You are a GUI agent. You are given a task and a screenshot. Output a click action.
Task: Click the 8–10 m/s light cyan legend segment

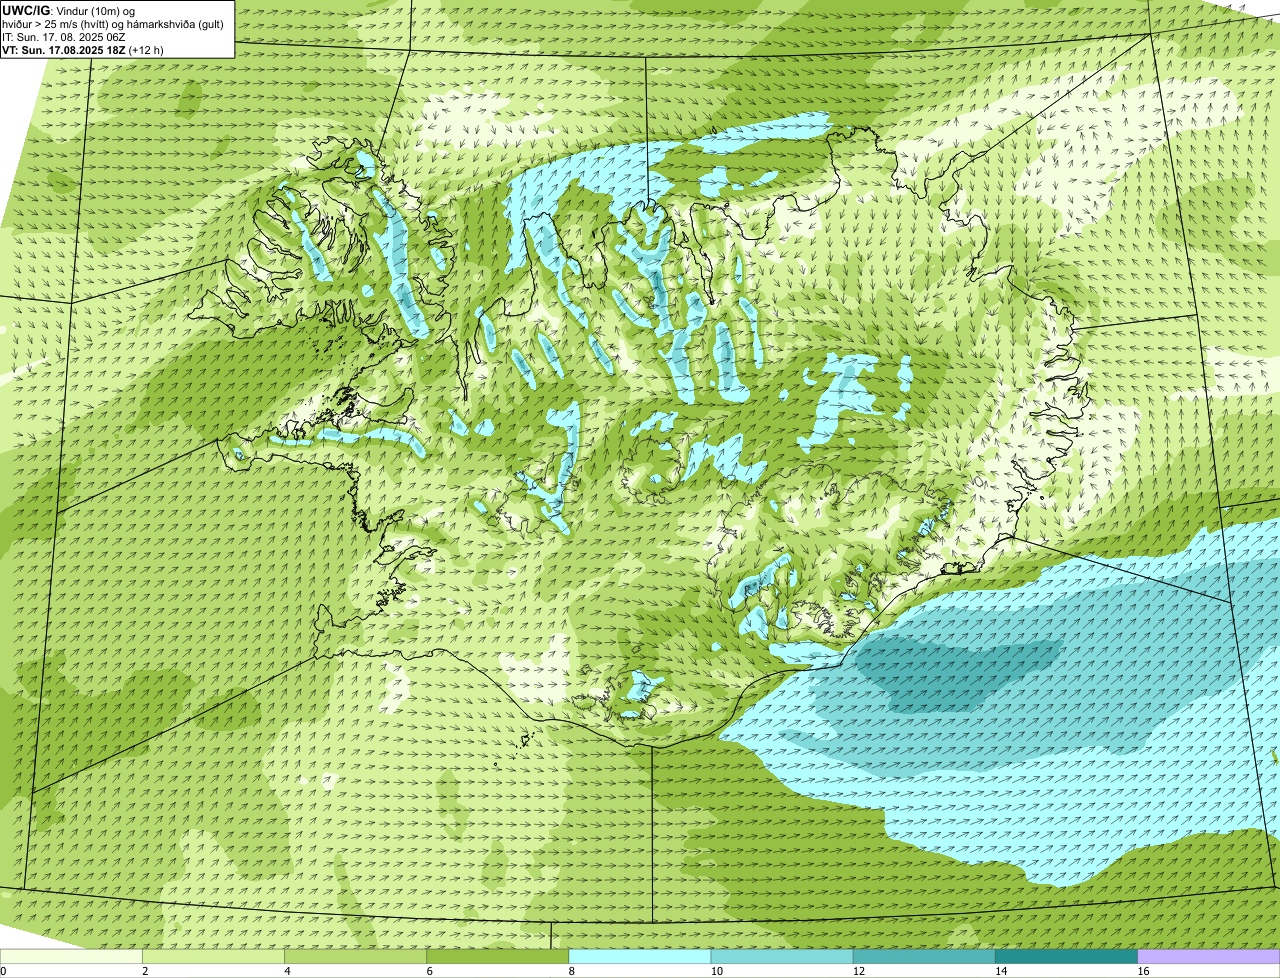(640, 956)
